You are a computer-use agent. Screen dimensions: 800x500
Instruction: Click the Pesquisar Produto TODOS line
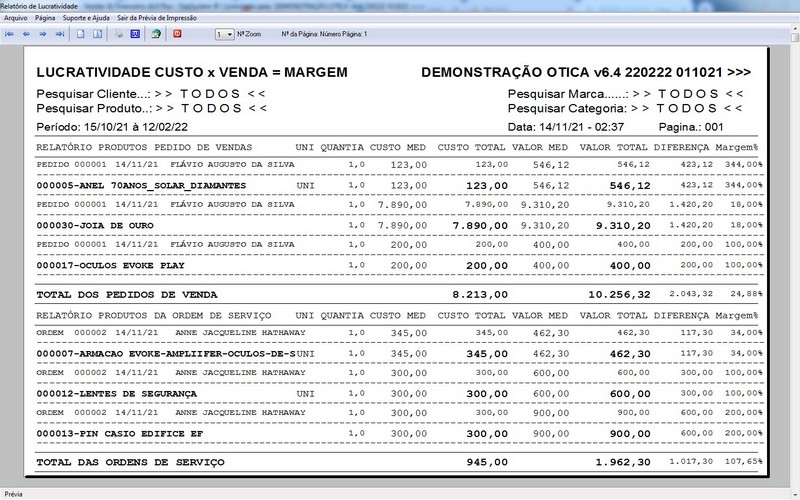152,108
